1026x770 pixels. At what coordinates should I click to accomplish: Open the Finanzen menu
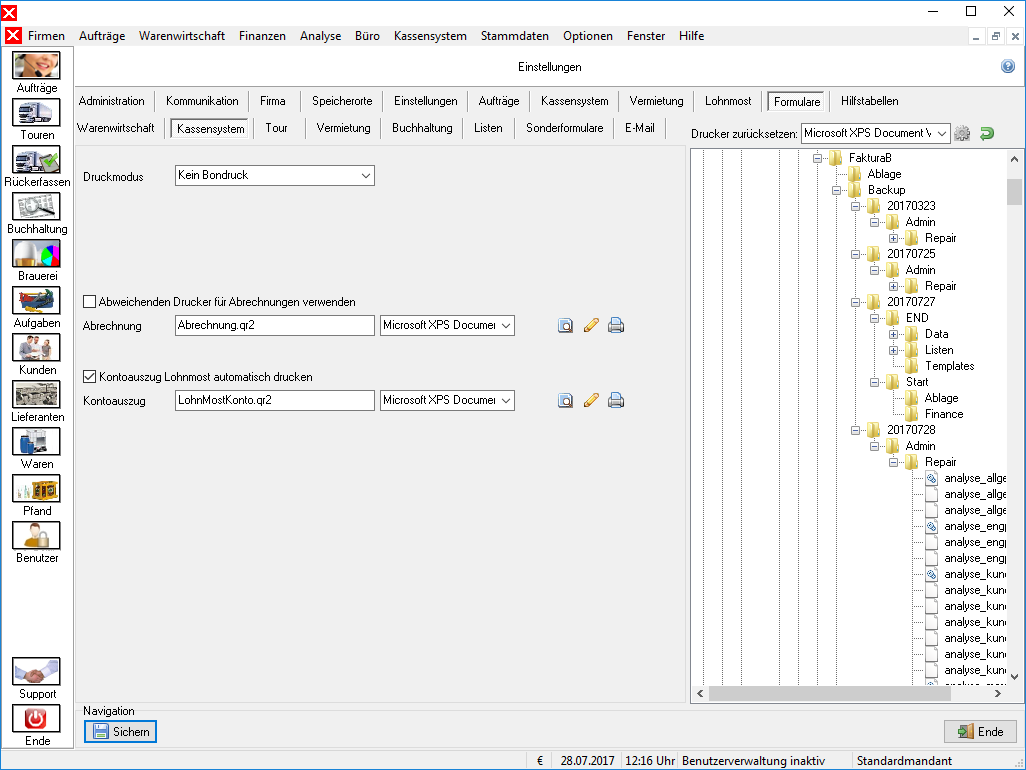pos(262,36)
